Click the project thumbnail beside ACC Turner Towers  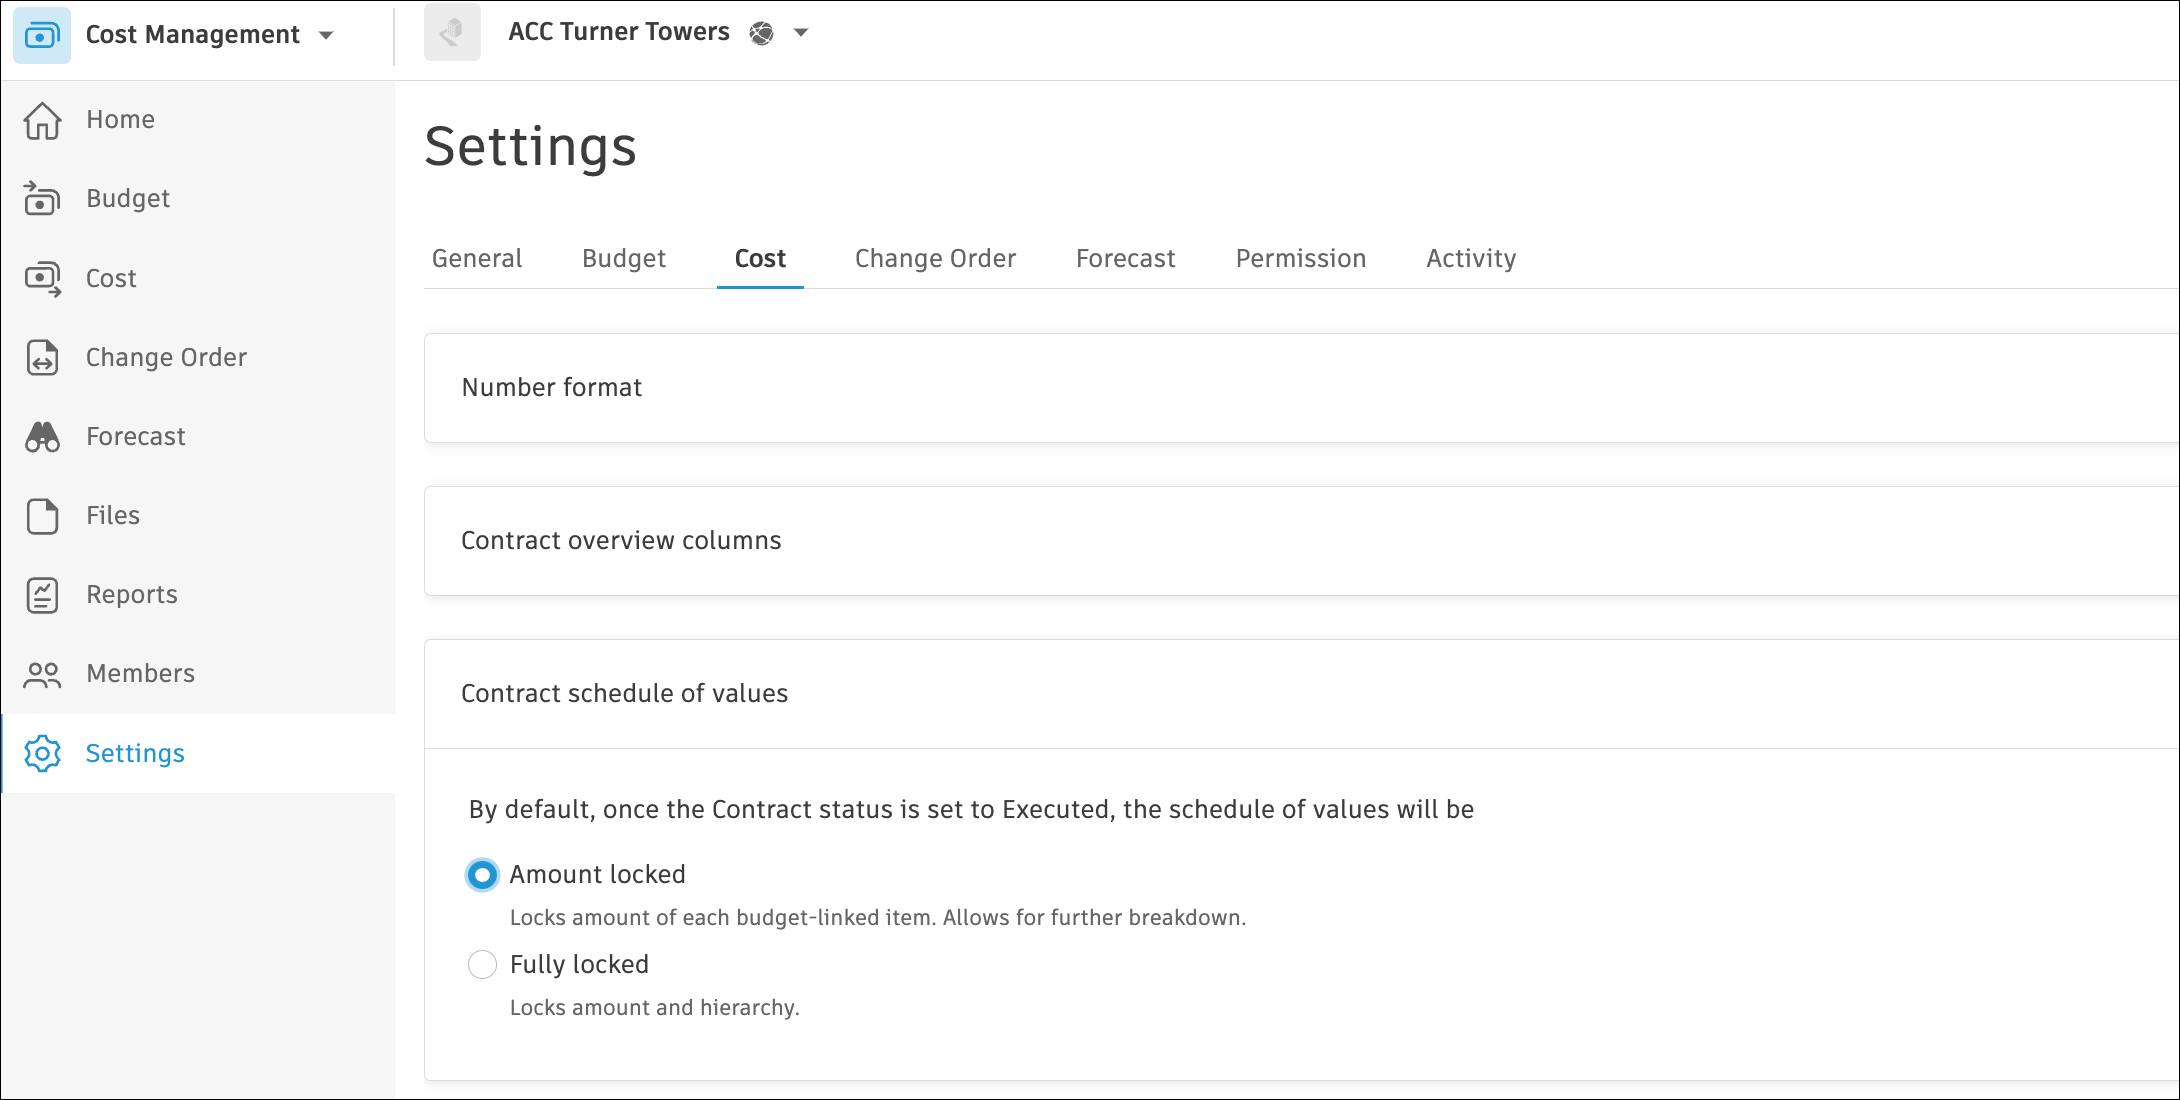(x=452, y=33)
